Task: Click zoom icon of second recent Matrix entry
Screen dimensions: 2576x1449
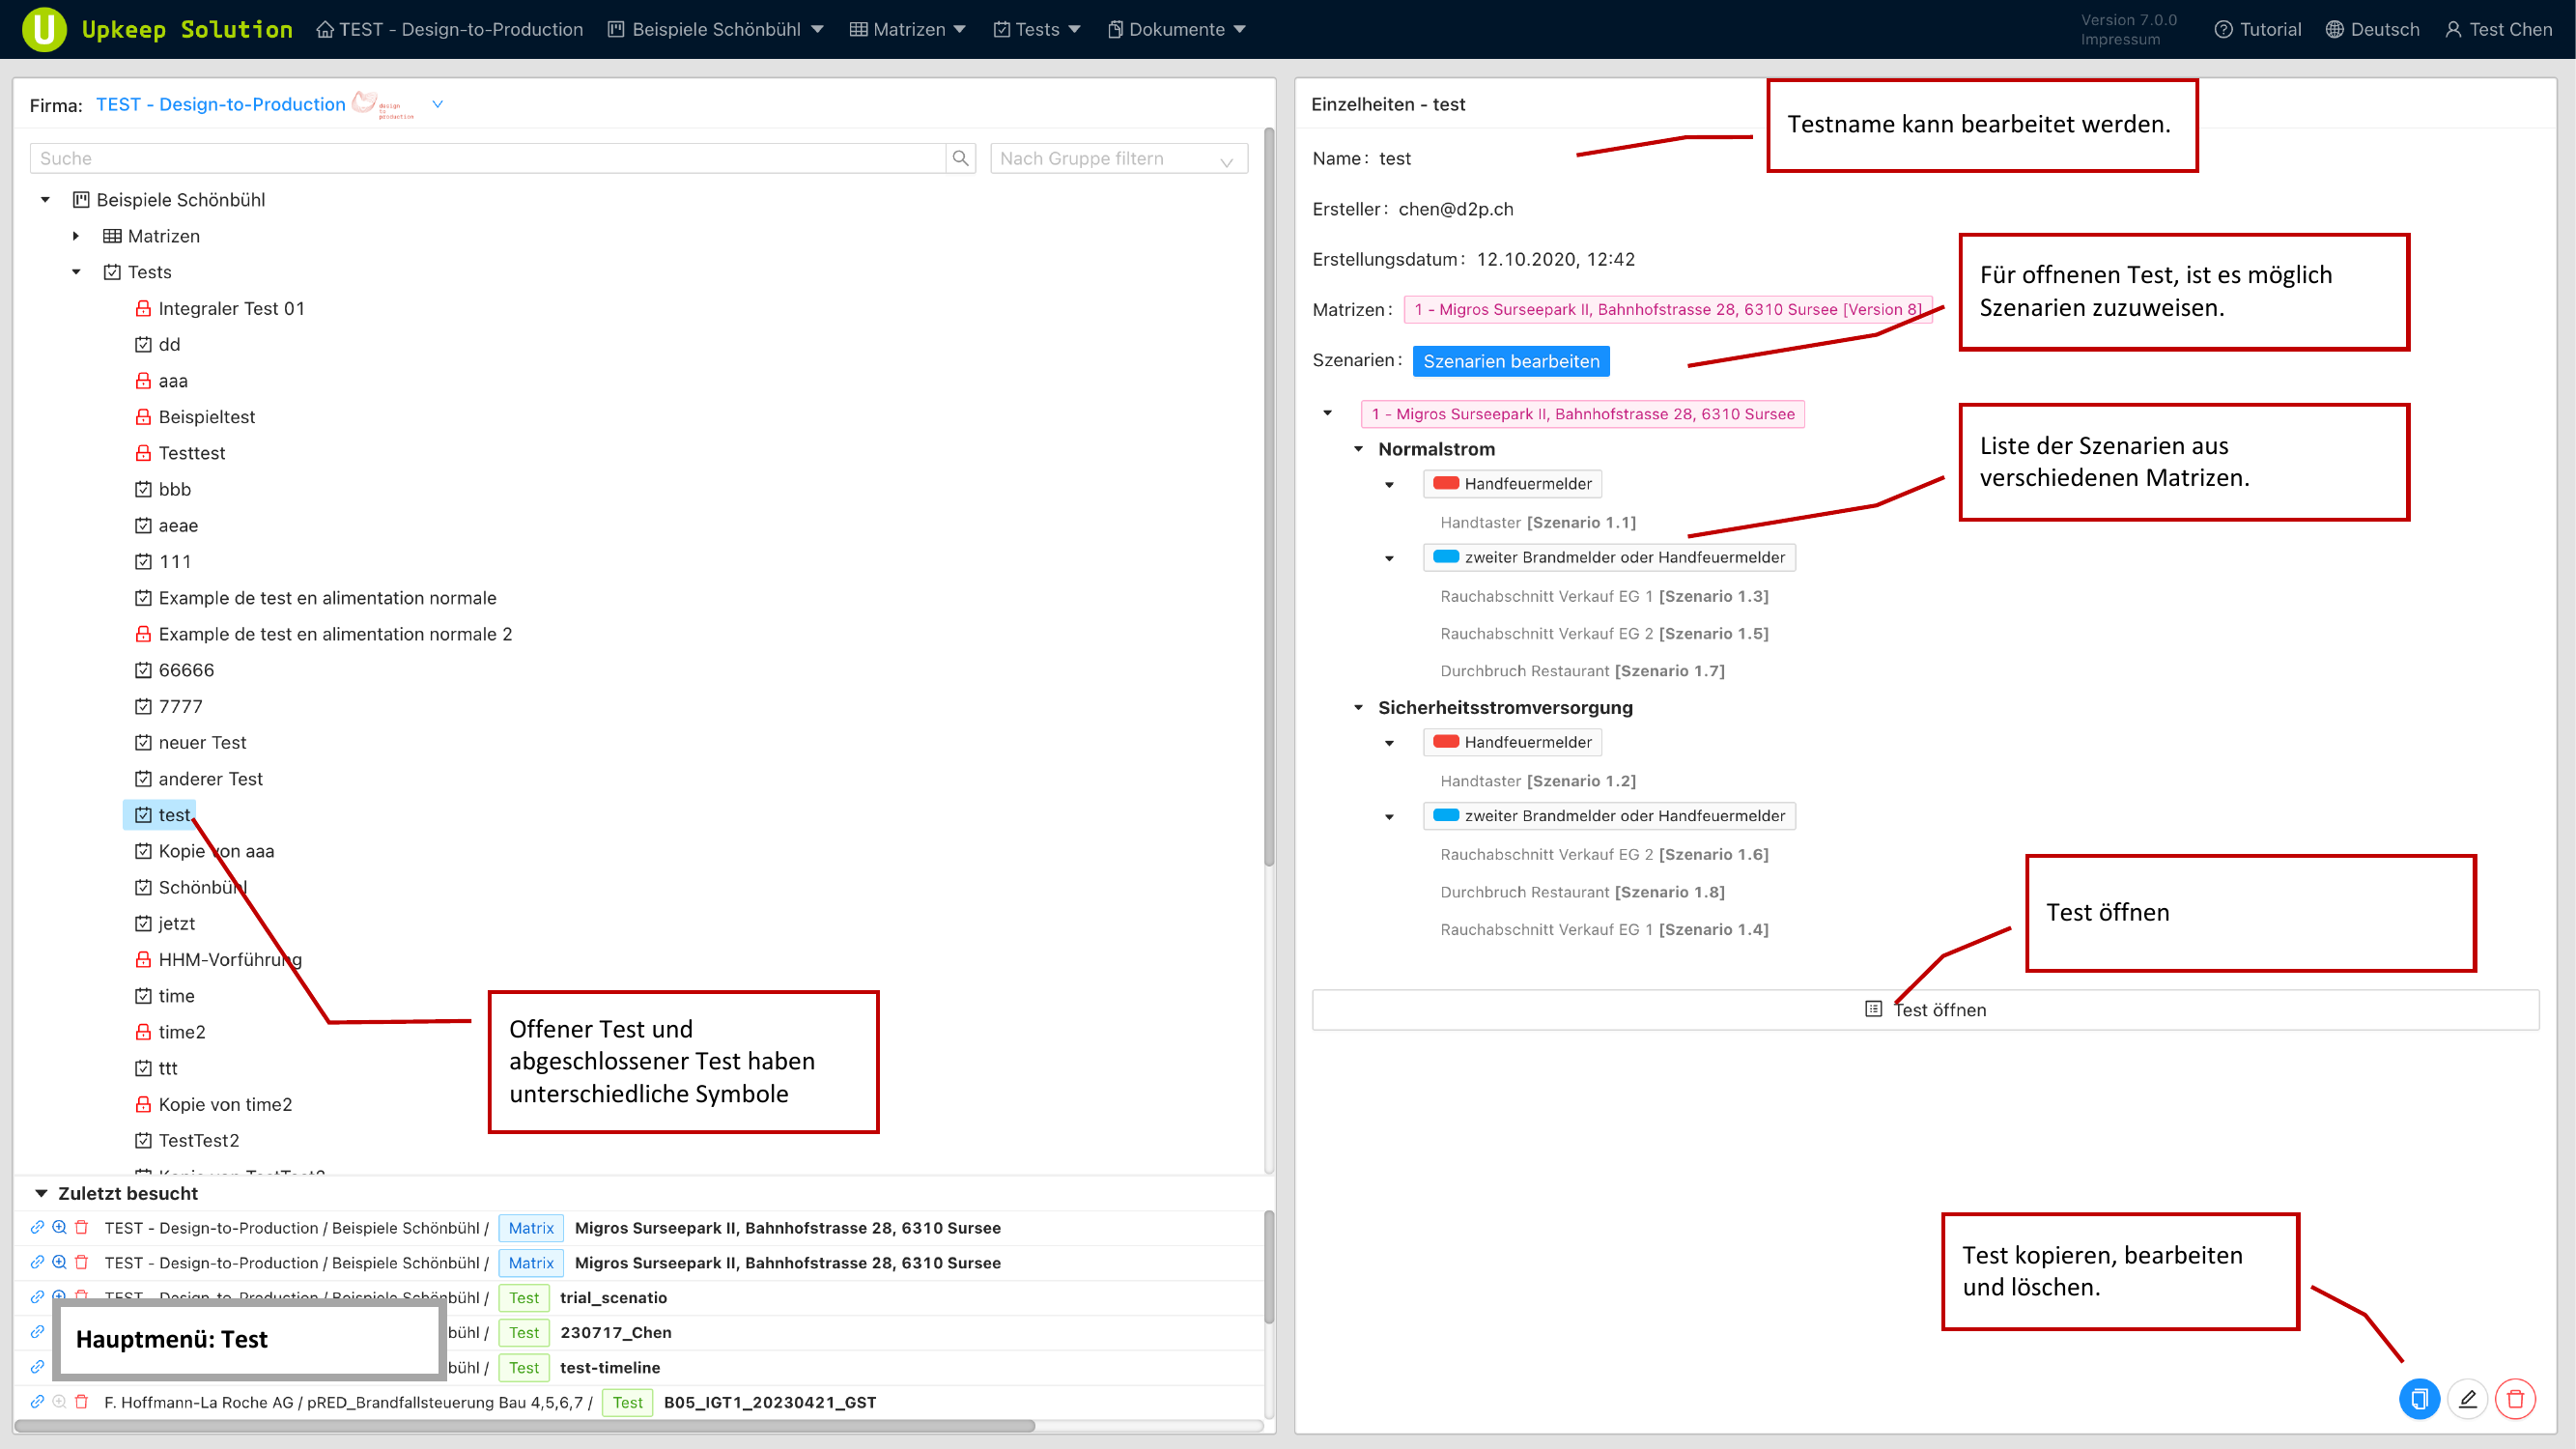Action: tap(59, 1262)
